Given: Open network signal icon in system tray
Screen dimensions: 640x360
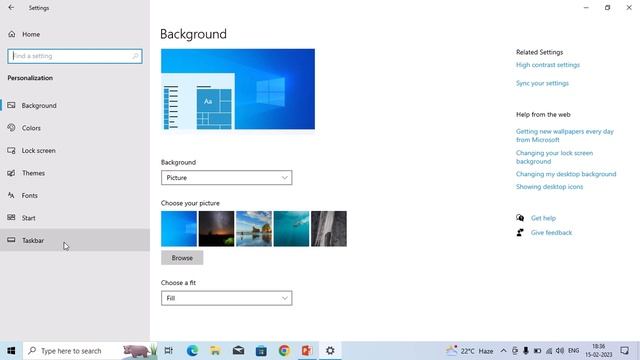Looking at the screenshot, I should pyautogui.click(x=549, y=351).
